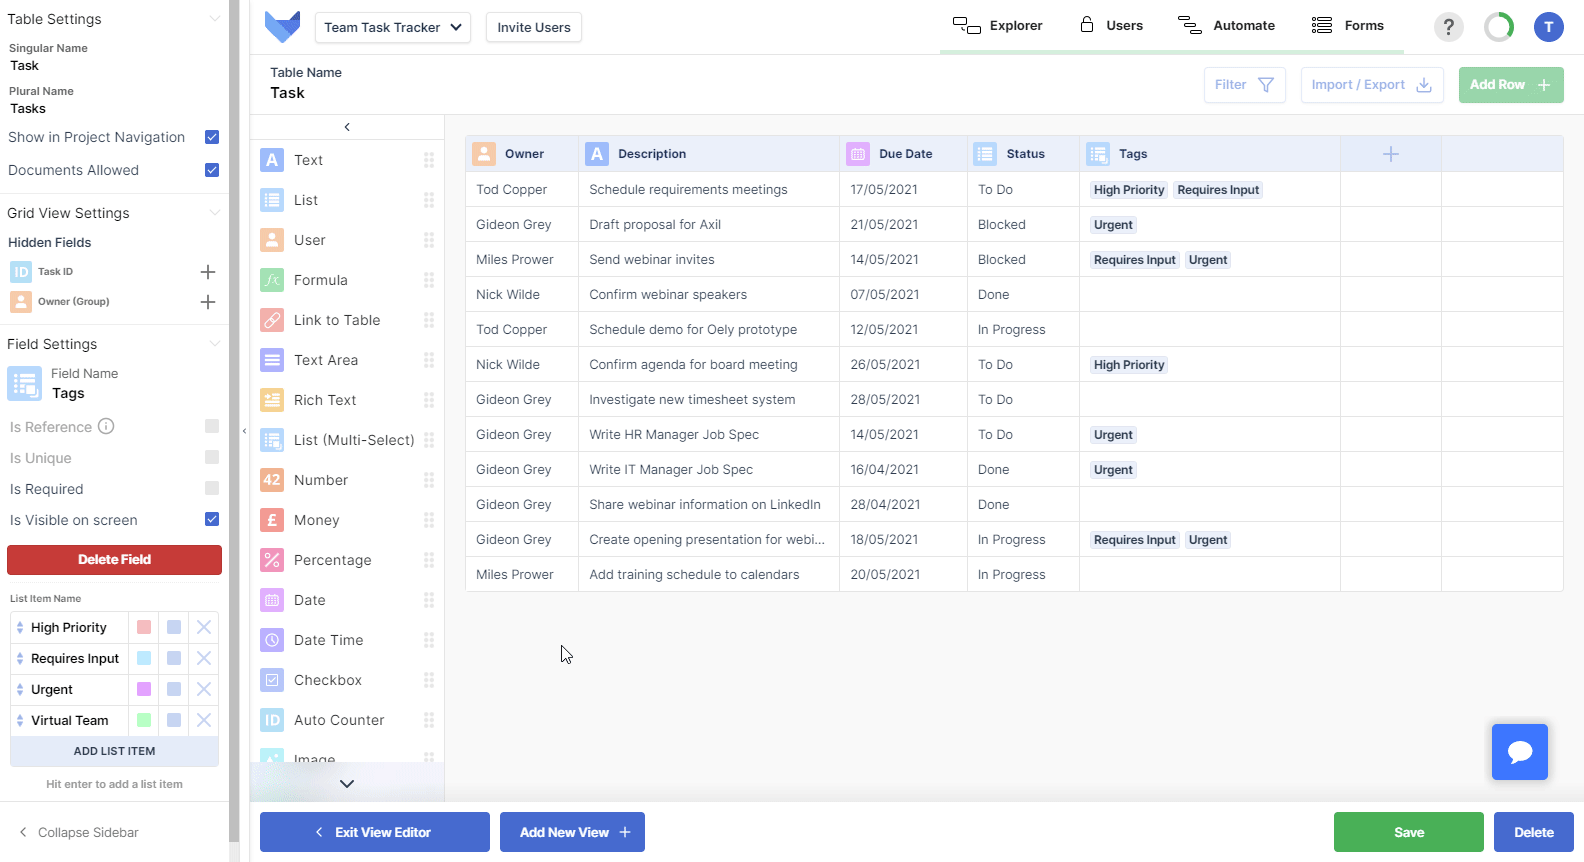Open the Users tab
Viewport: 1584px width, 862px height.
tap(1111, 26)
